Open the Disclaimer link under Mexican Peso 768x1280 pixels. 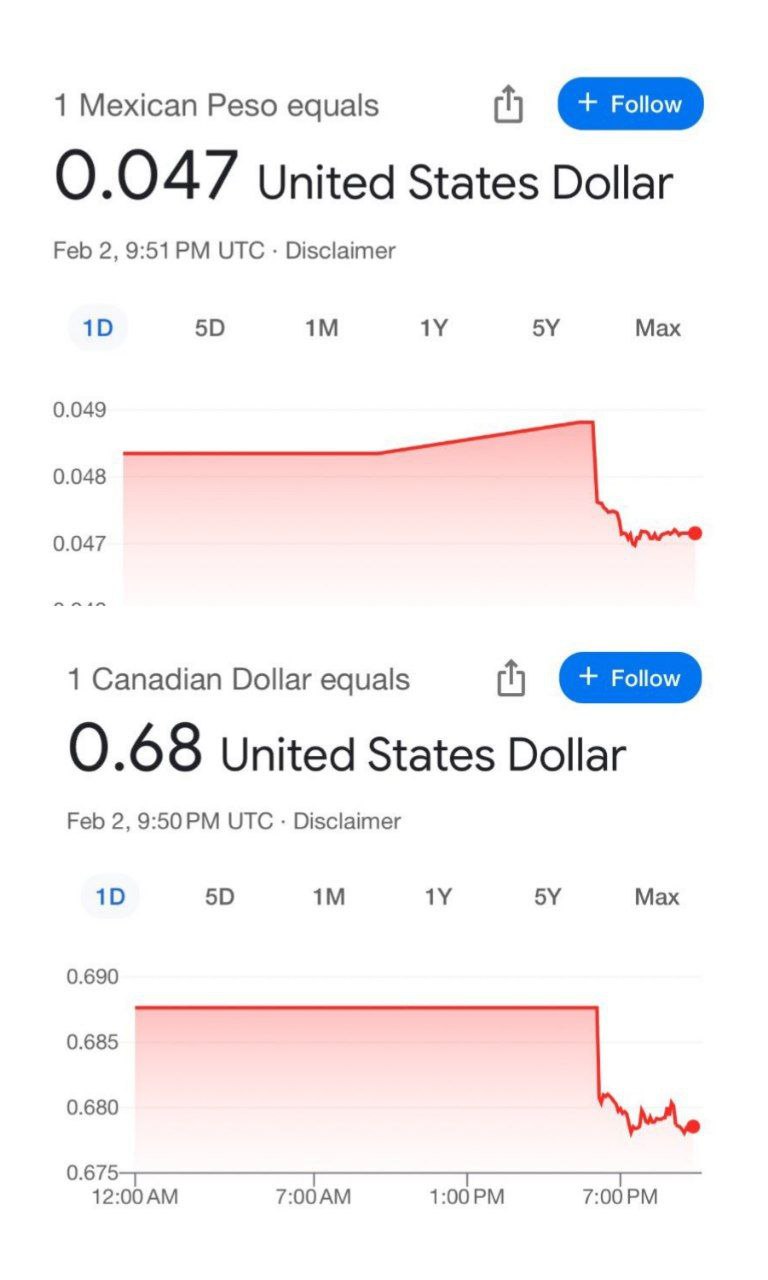pos(340,250)
